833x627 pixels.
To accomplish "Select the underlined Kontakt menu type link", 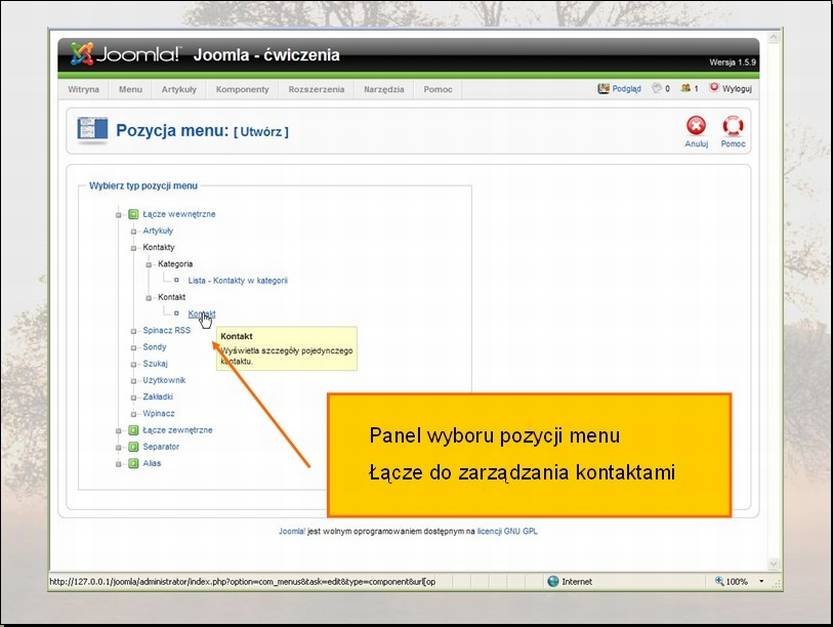I will tap(202, 314).
